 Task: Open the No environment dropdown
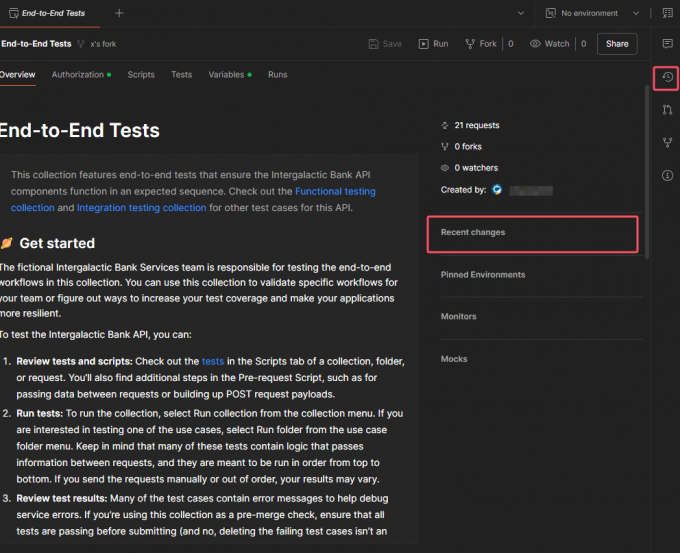[x=592, y=13]
